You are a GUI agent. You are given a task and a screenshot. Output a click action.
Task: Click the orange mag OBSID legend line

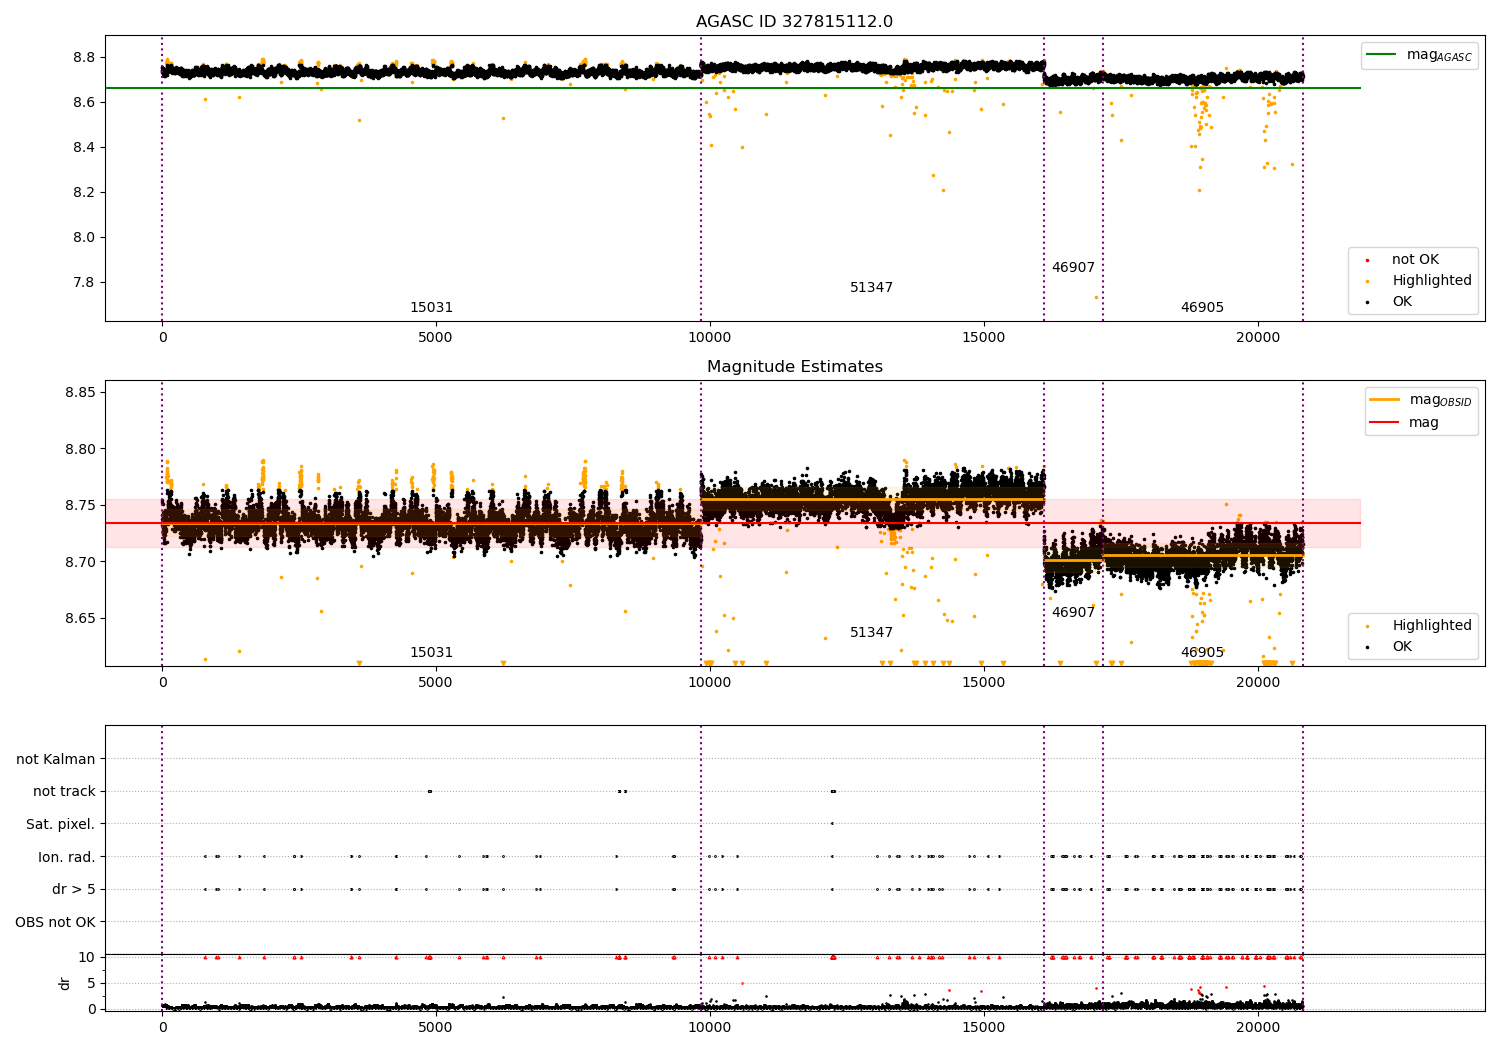click(1385, 400)
